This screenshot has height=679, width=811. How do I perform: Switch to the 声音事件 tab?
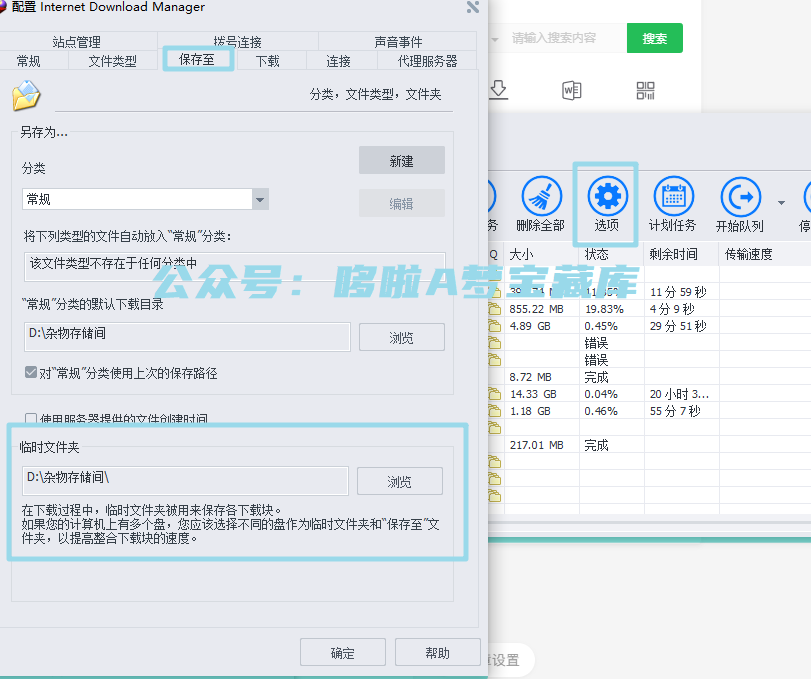398,41
